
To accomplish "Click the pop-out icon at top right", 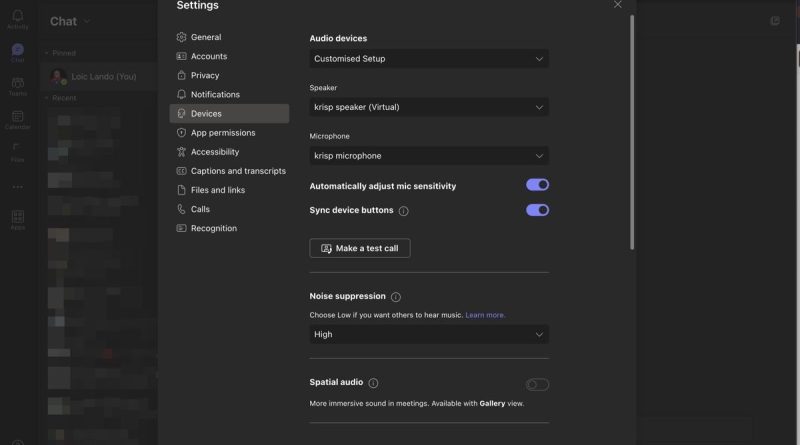I will 774,21.
